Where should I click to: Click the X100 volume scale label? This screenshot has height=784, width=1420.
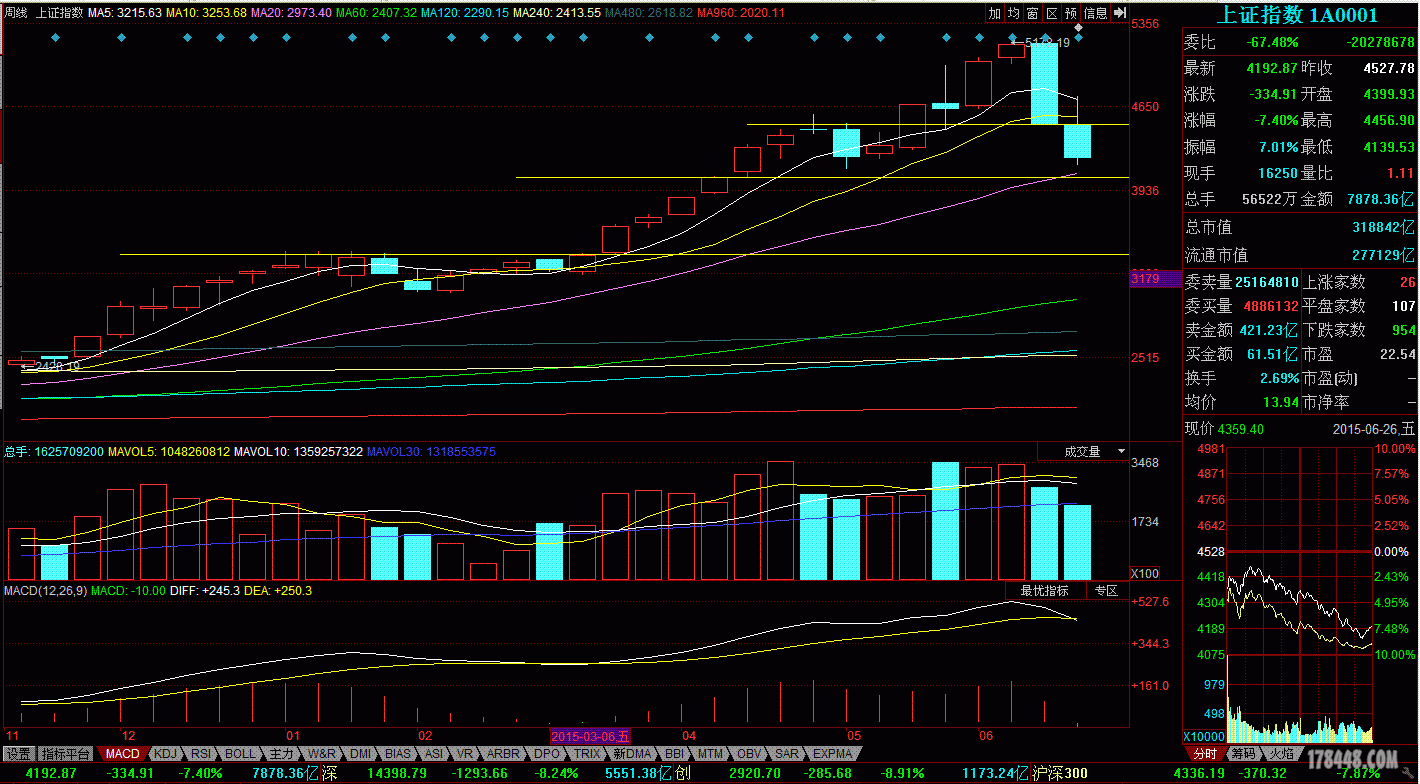click(x=1145, y=574)
